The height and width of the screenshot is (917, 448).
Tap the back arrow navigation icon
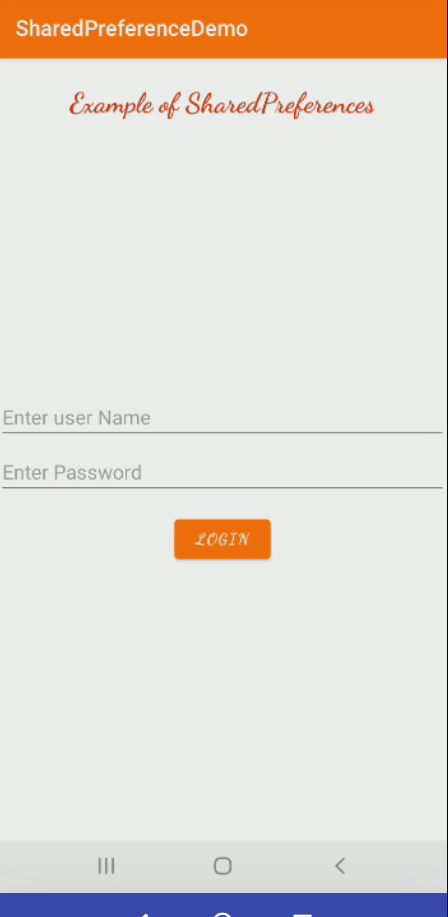tap(340, 866)
